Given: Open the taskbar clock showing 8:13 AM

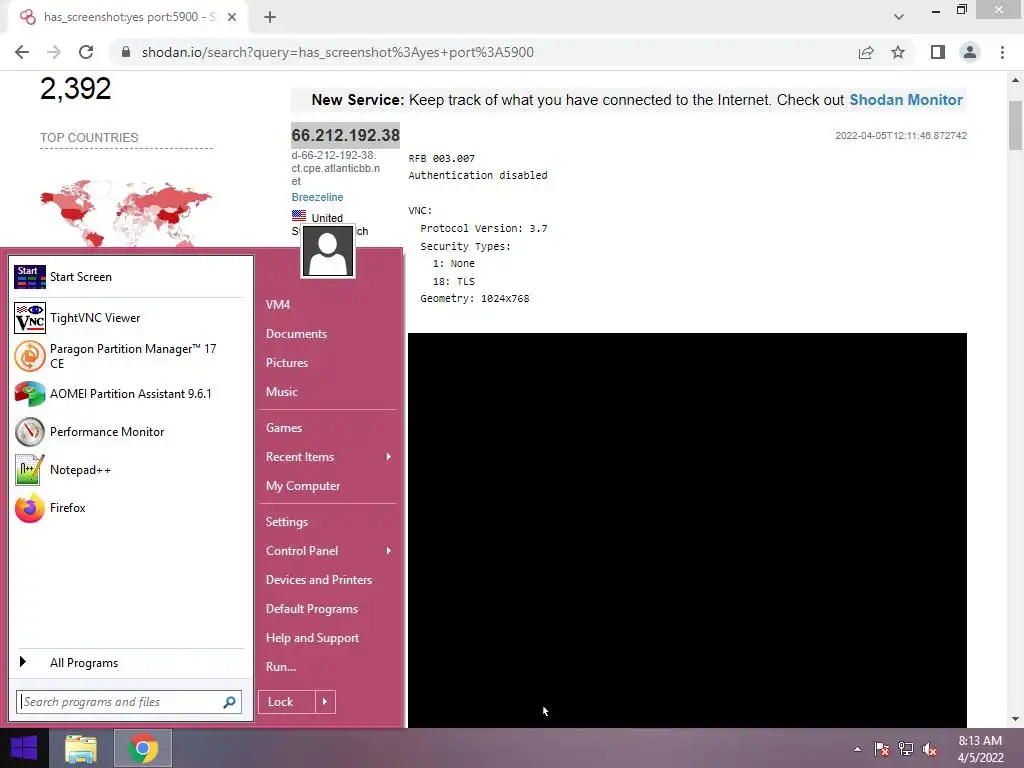Looking at the screenshot, I should (980, 749).
